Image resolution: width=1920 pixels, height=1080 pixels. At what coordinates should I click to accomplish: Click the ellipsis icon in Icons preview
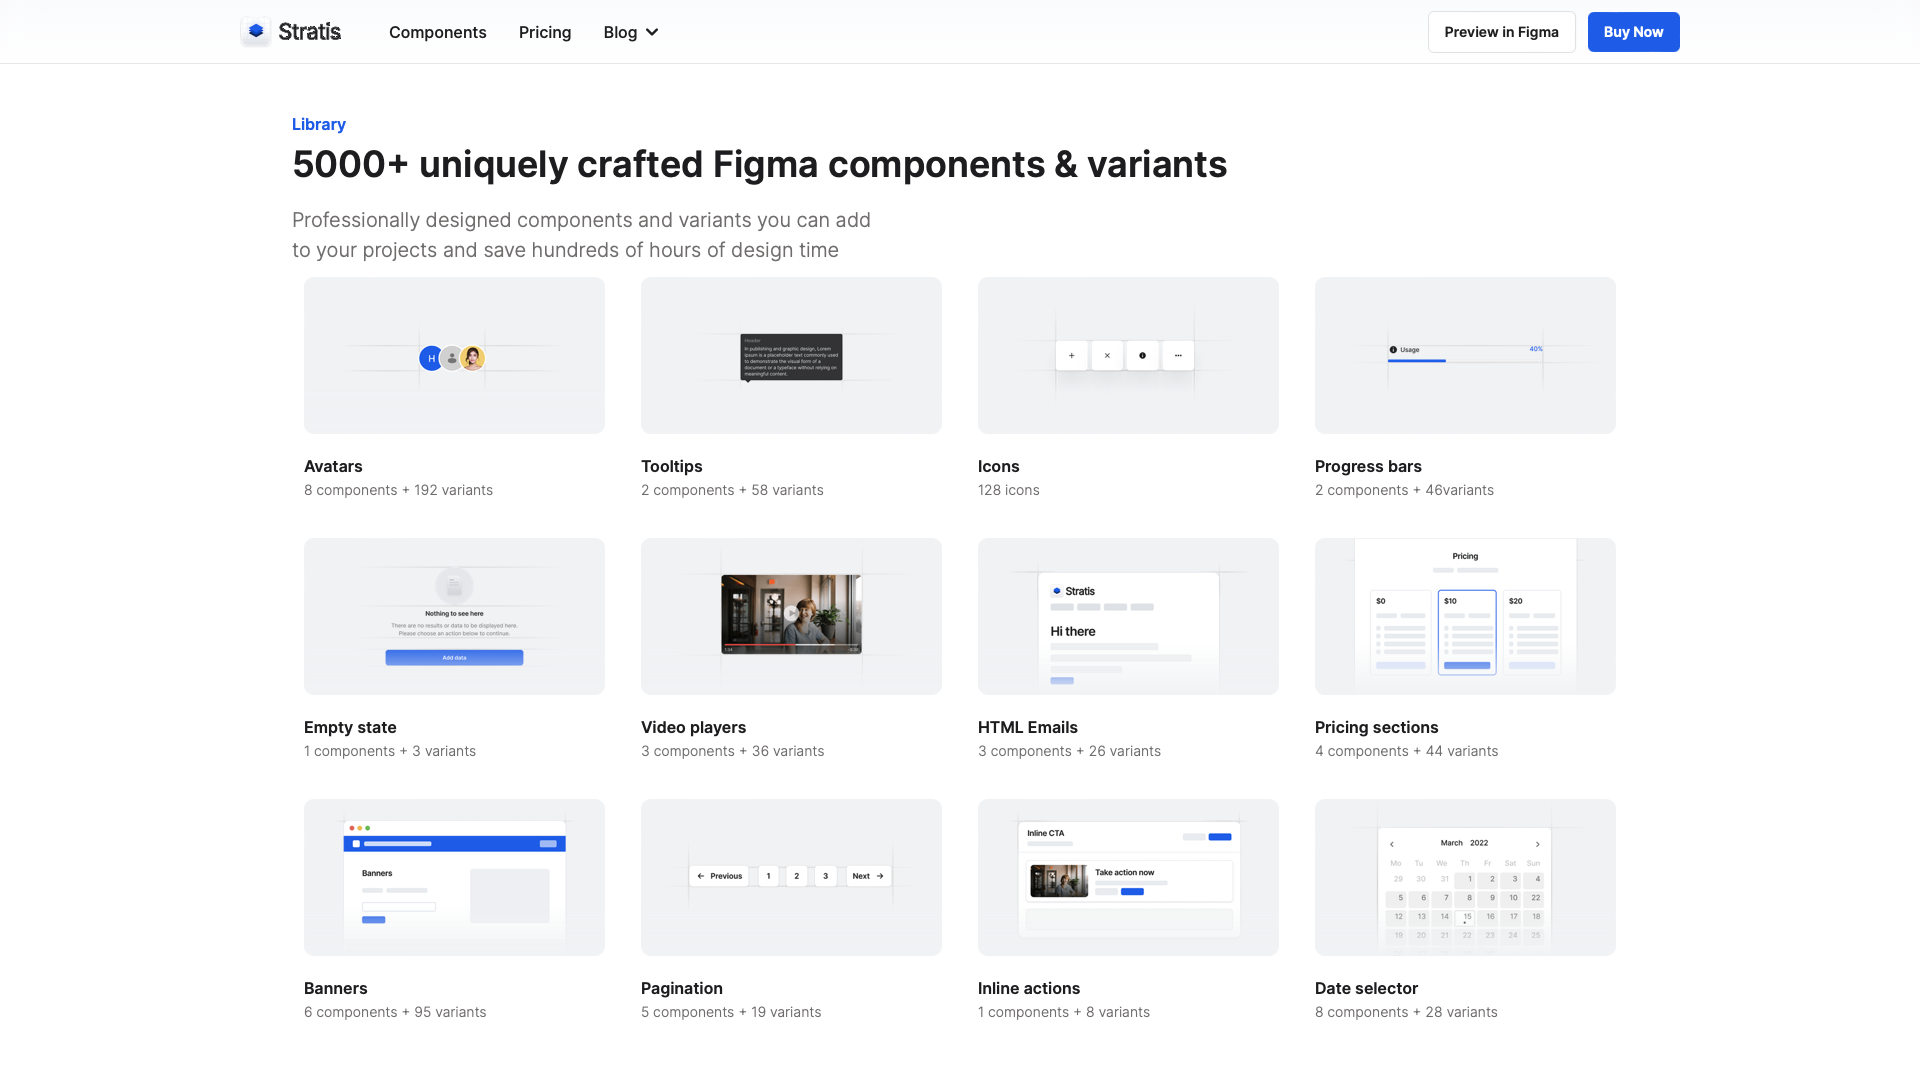pyautogui.click(x=1178, y=355)
